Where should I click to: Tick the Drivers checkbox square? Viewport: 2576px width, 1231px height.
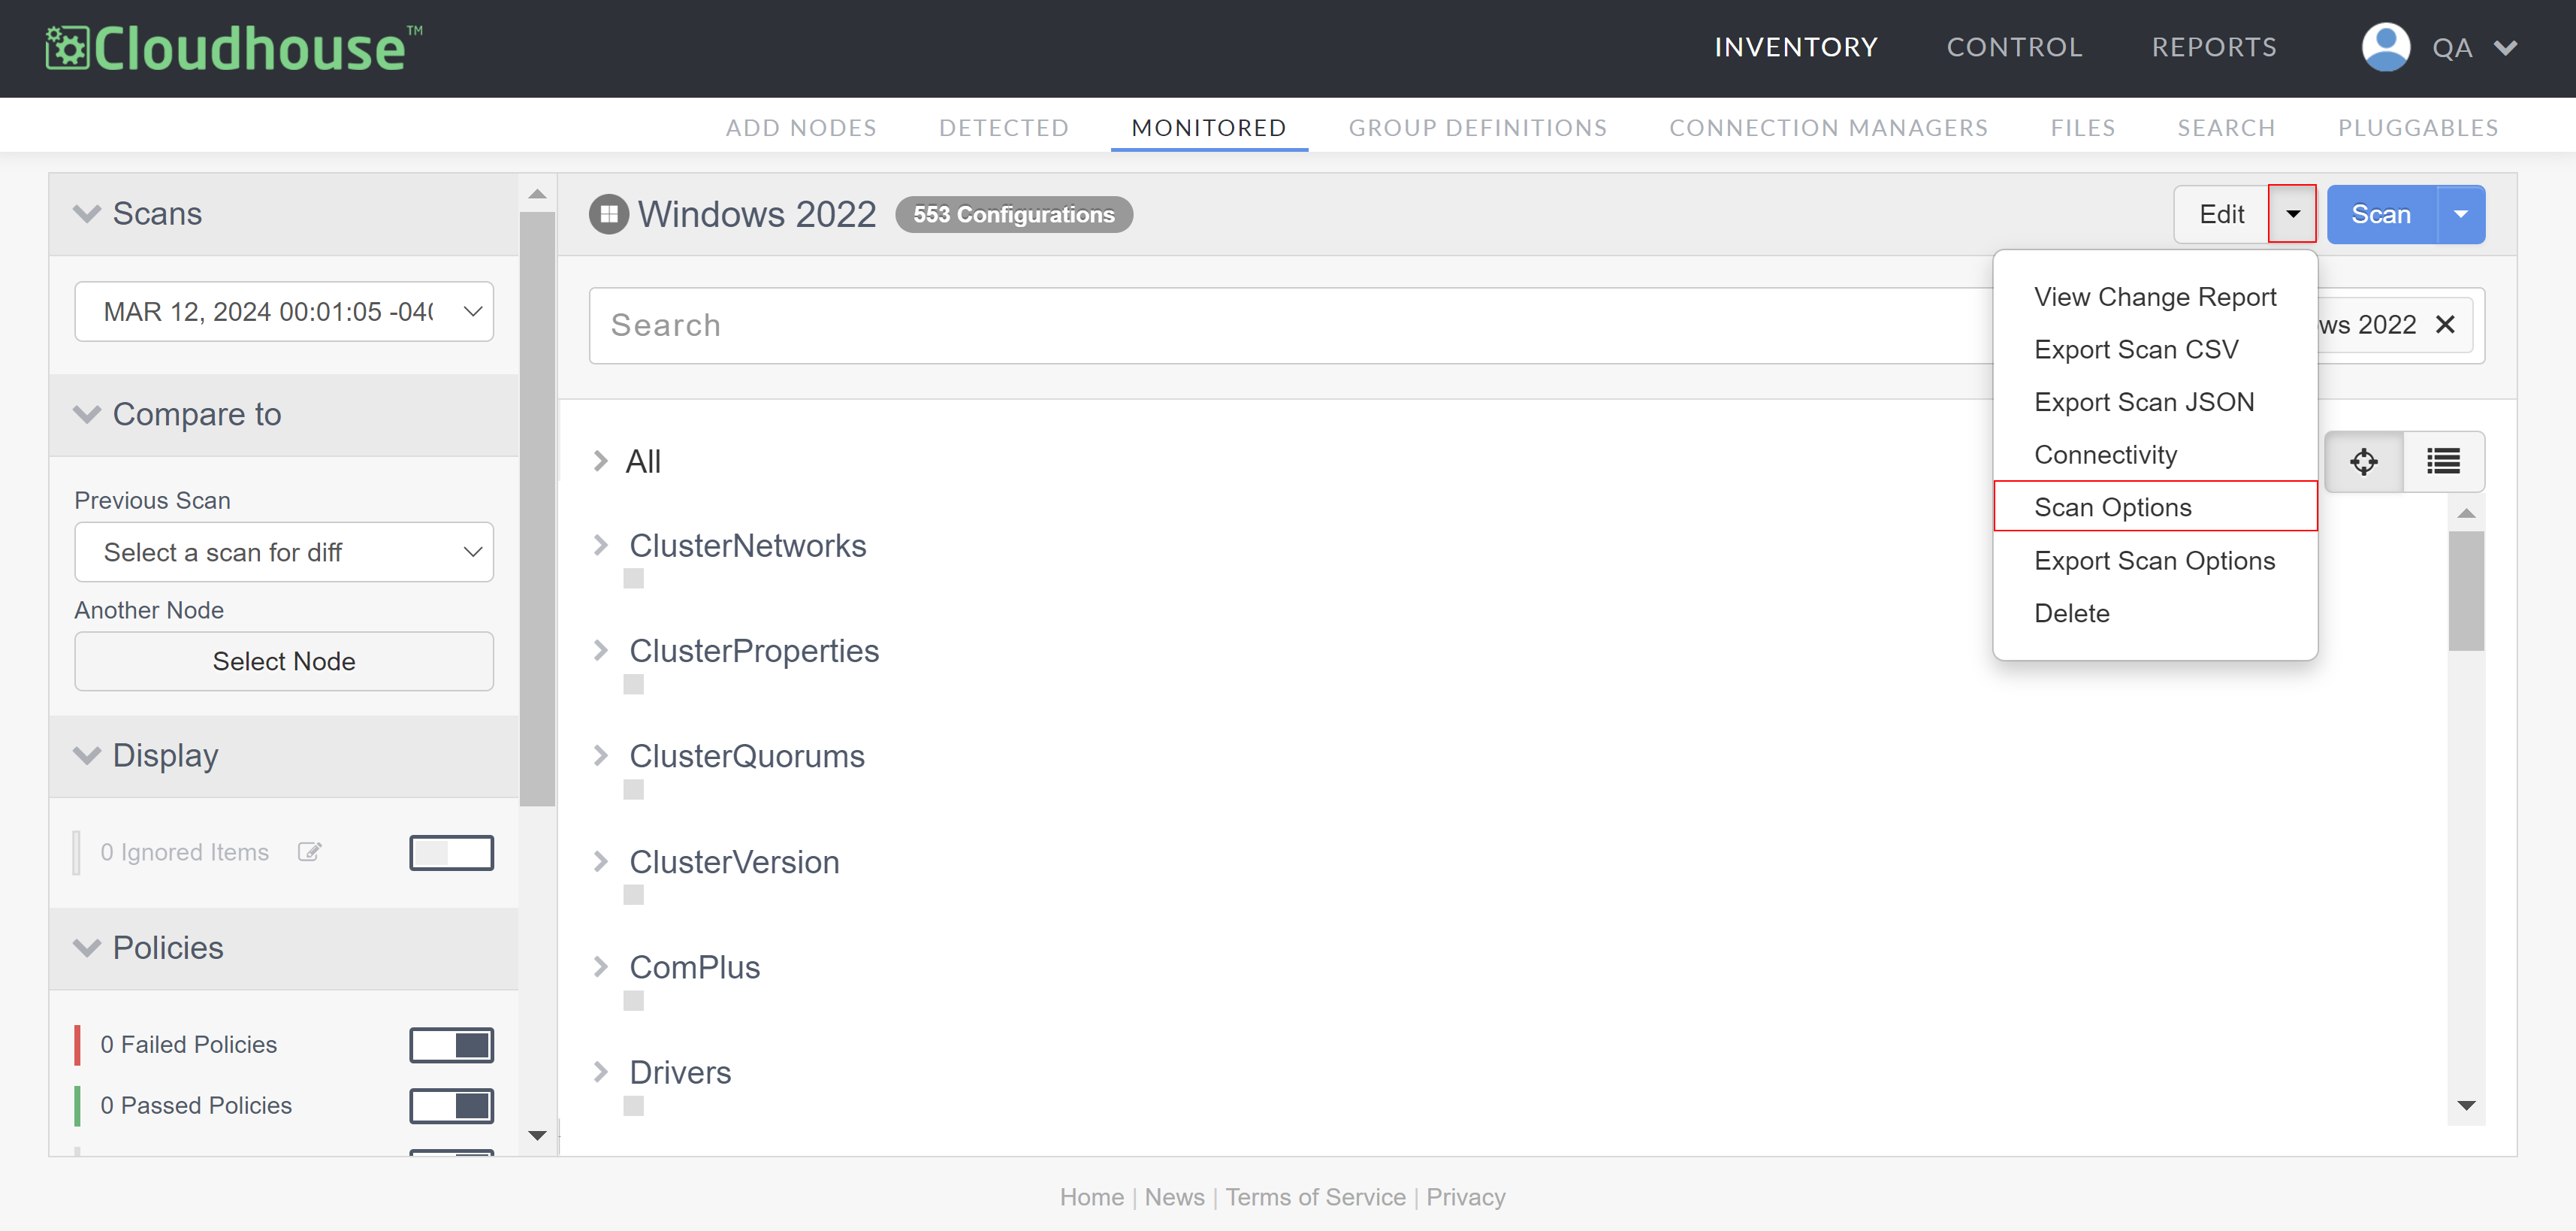(633, 1105)
